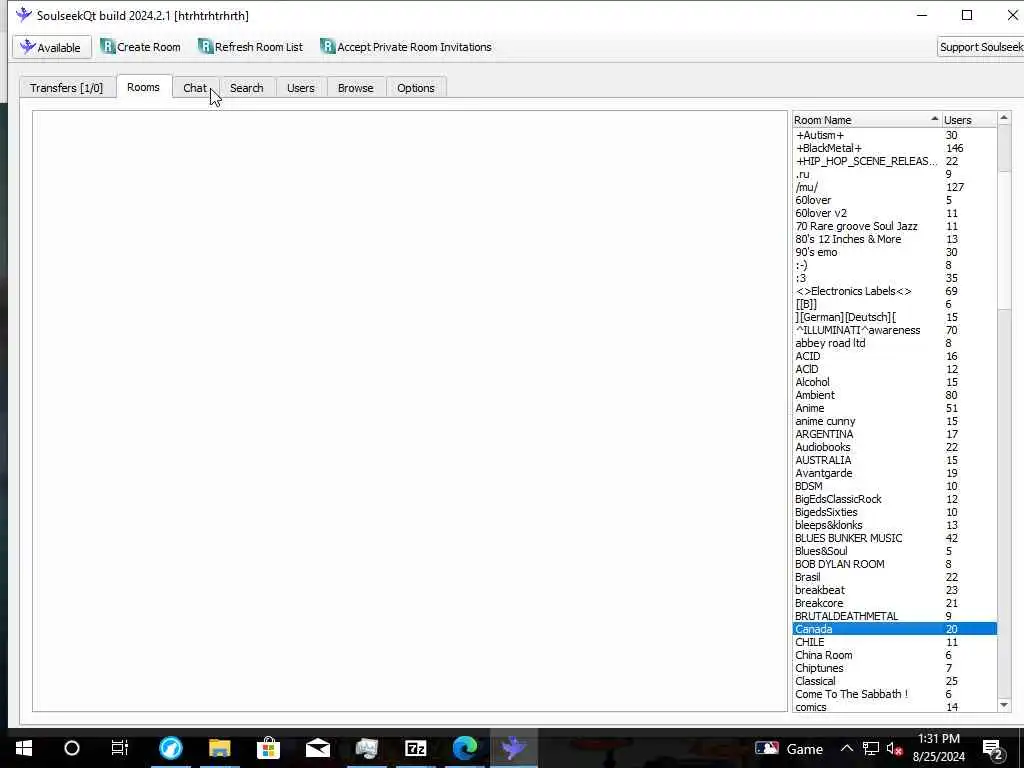The image size is (1024, 768).
Task: Open notification center in system tray
Action: point(993,749)
